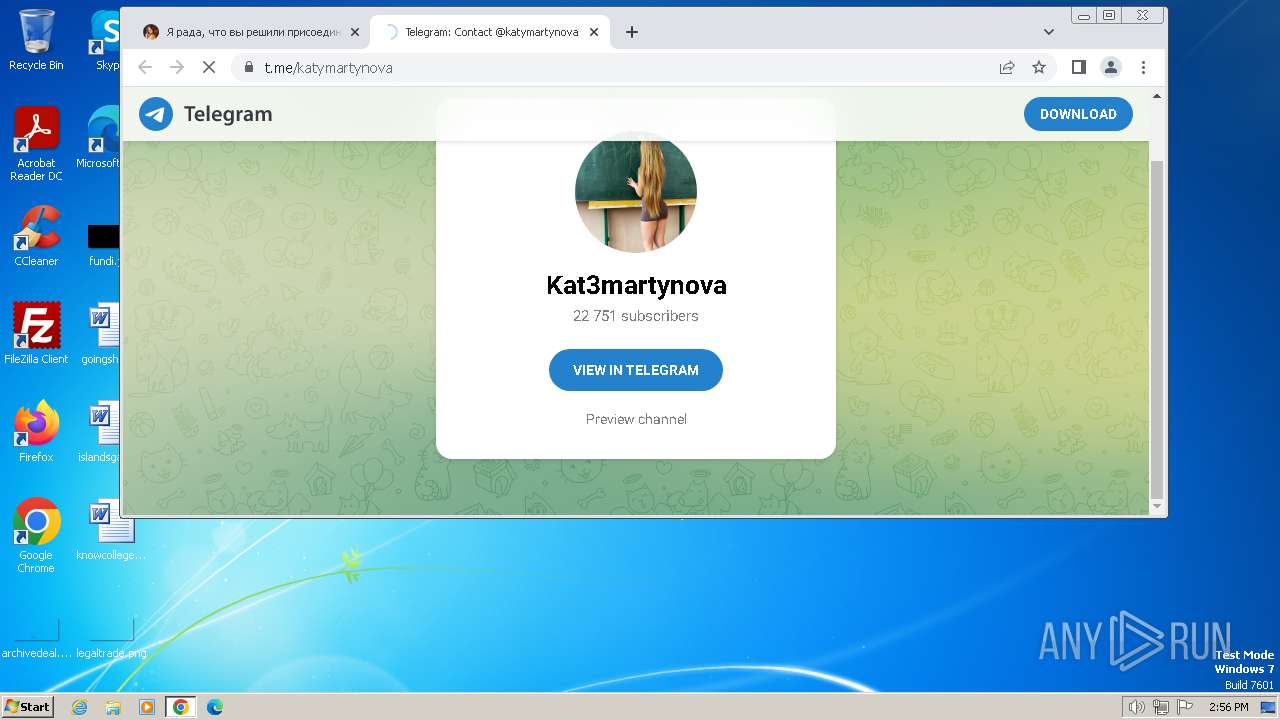Bookmark this tab with star
The width and height of the screenshot is (1280, 720).
[1039, 67]
